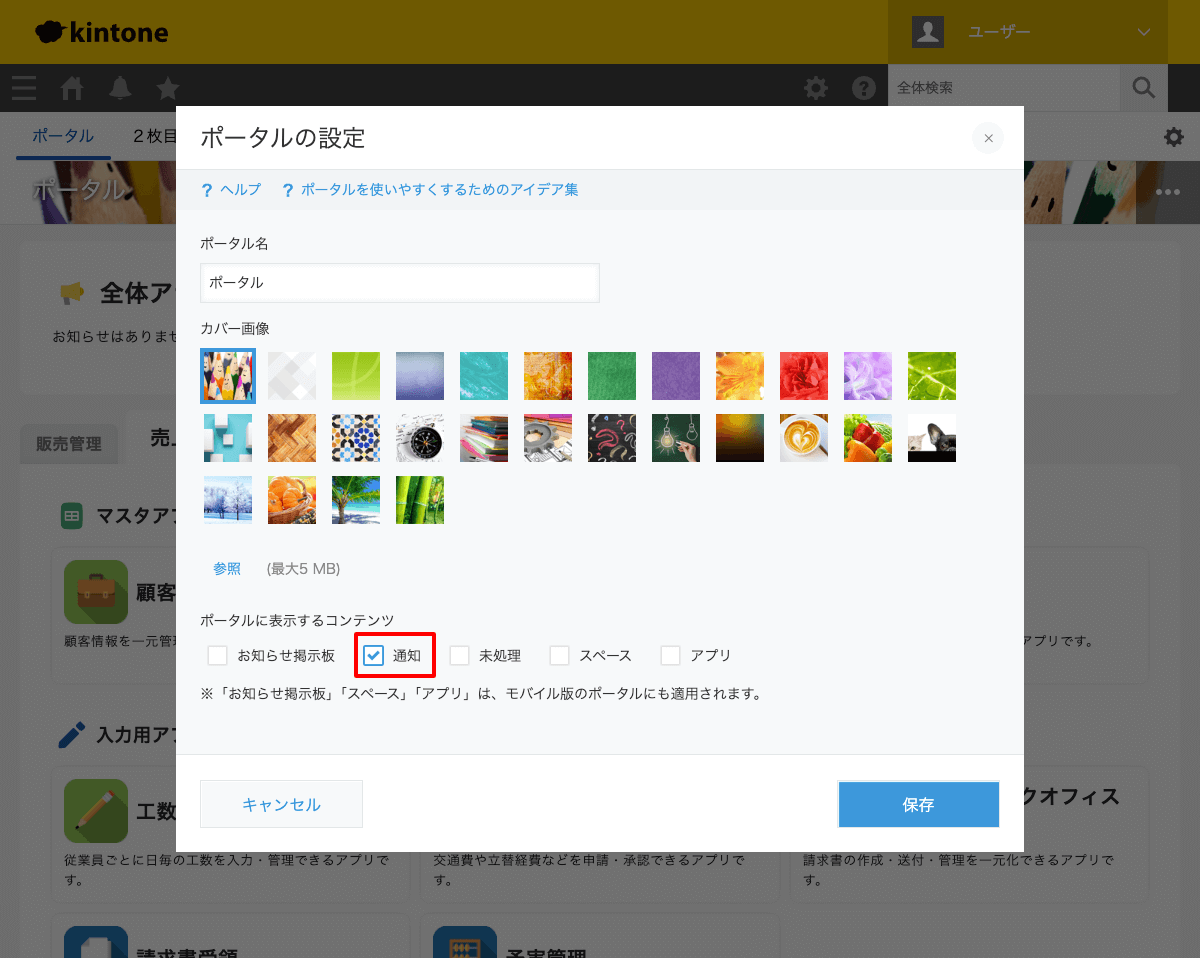Click the help question-mark icon
1200x958 pixels.
(863, 88)
